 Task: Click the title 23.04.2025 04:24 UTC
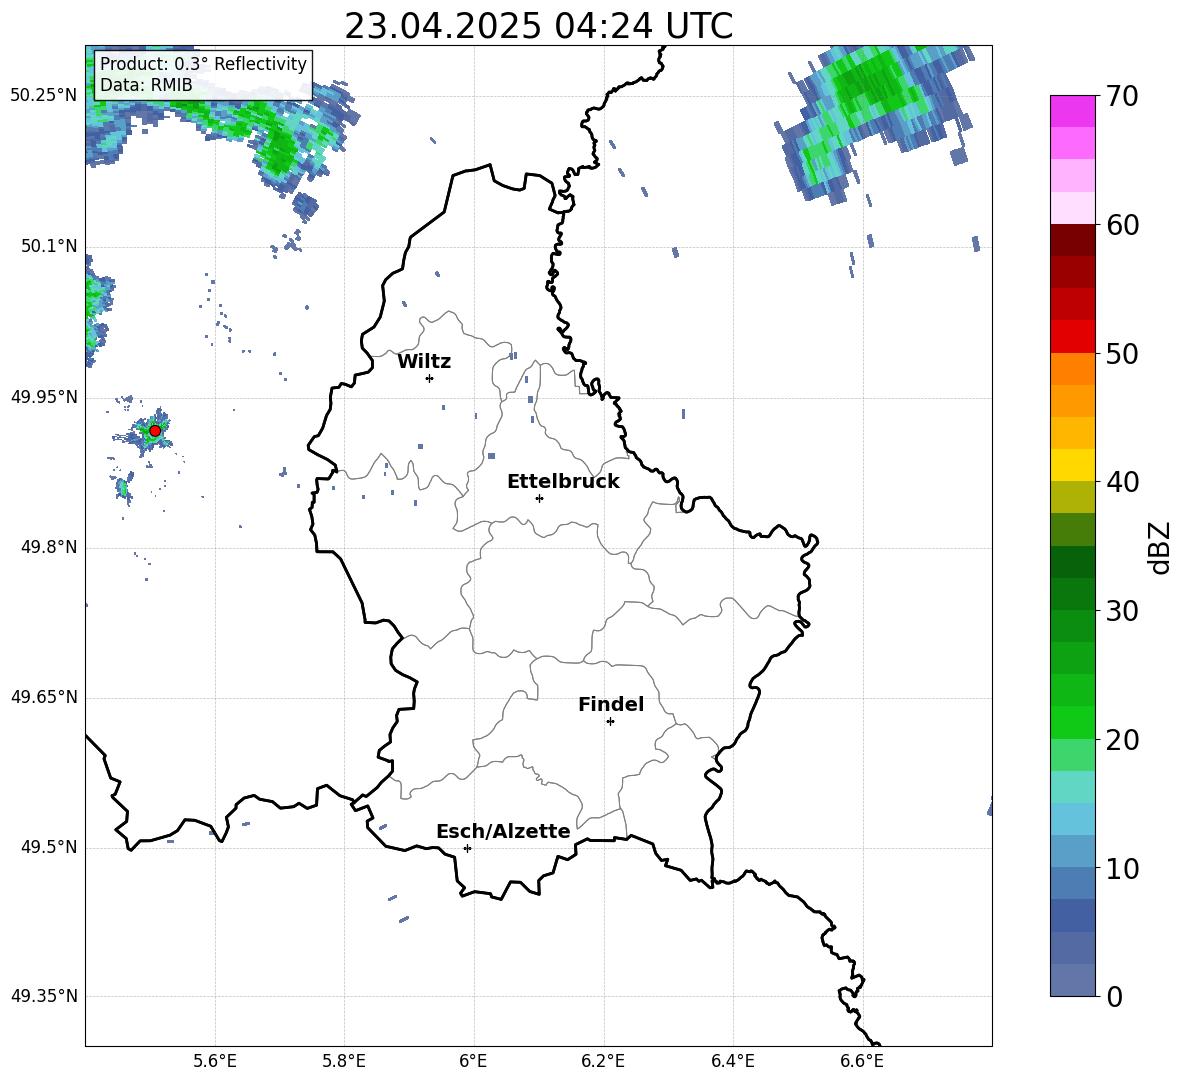[538, 26]
